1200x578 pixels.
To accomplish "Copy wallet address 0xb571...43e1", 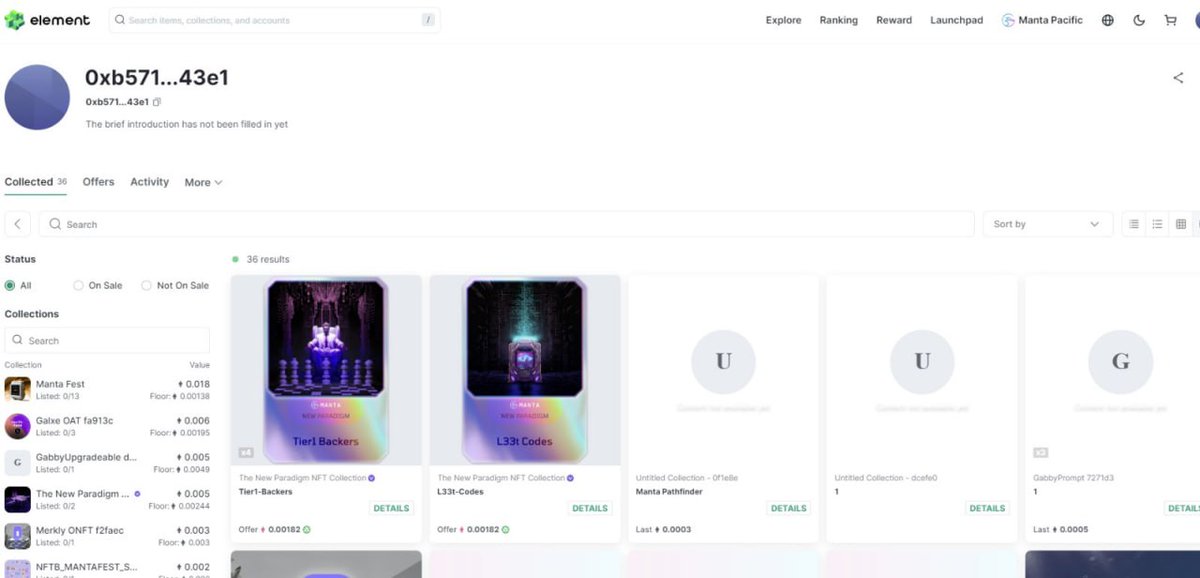I will [157, 102].
